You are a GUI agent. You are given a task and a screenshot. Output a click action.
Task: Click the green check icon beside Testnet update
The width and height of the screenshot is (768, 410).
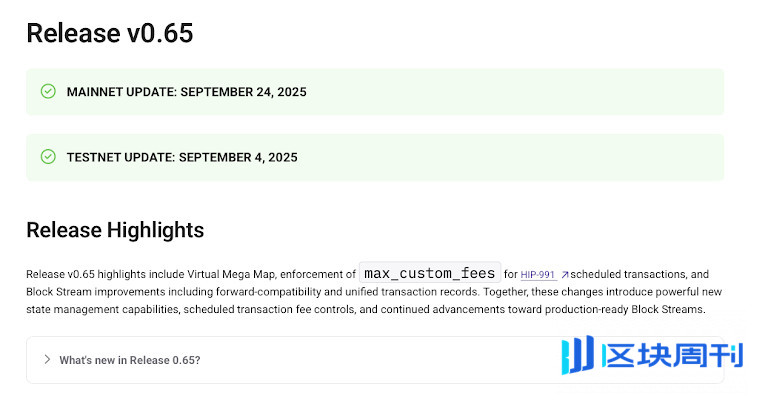tap(48, 157)
